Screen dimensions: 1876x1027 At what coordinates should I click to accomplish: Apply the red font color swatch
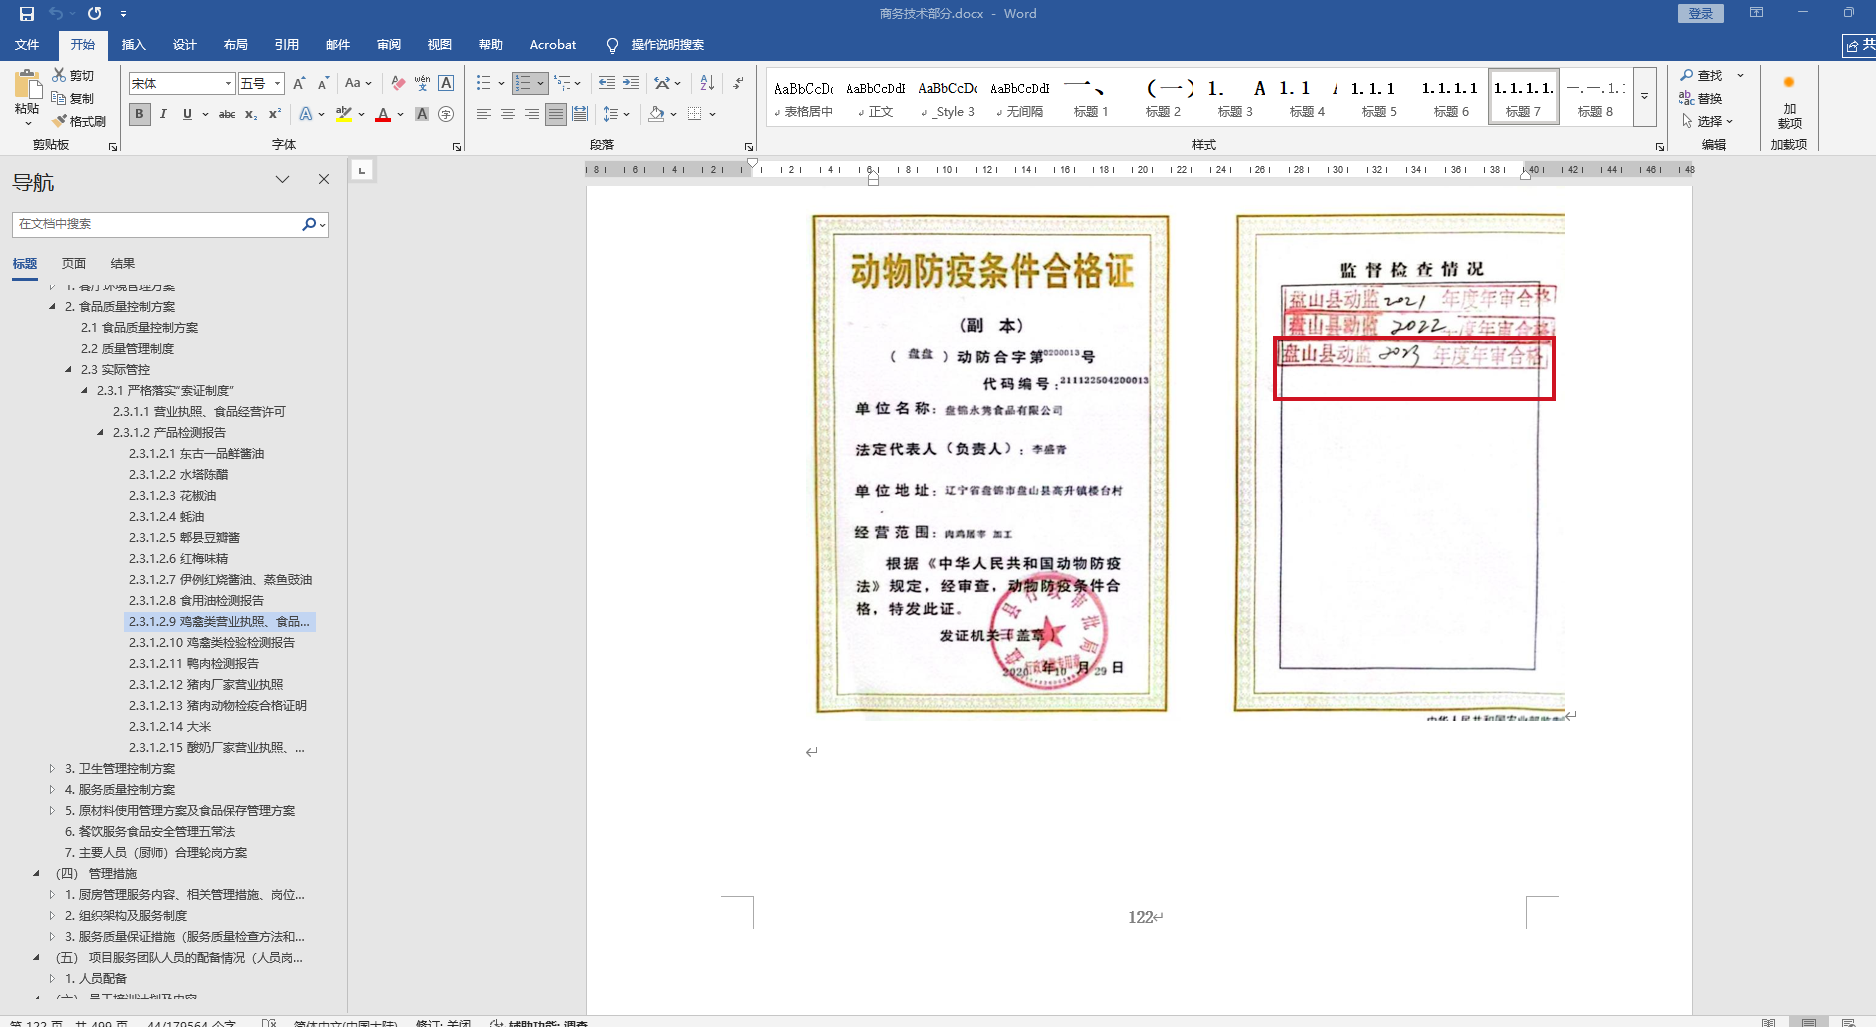(383, 115)
